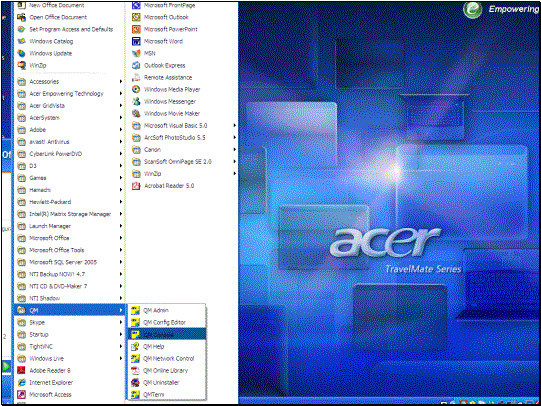Choose Open Office Document
Screen dimensions: 541x406
click(x=69, y=17)
